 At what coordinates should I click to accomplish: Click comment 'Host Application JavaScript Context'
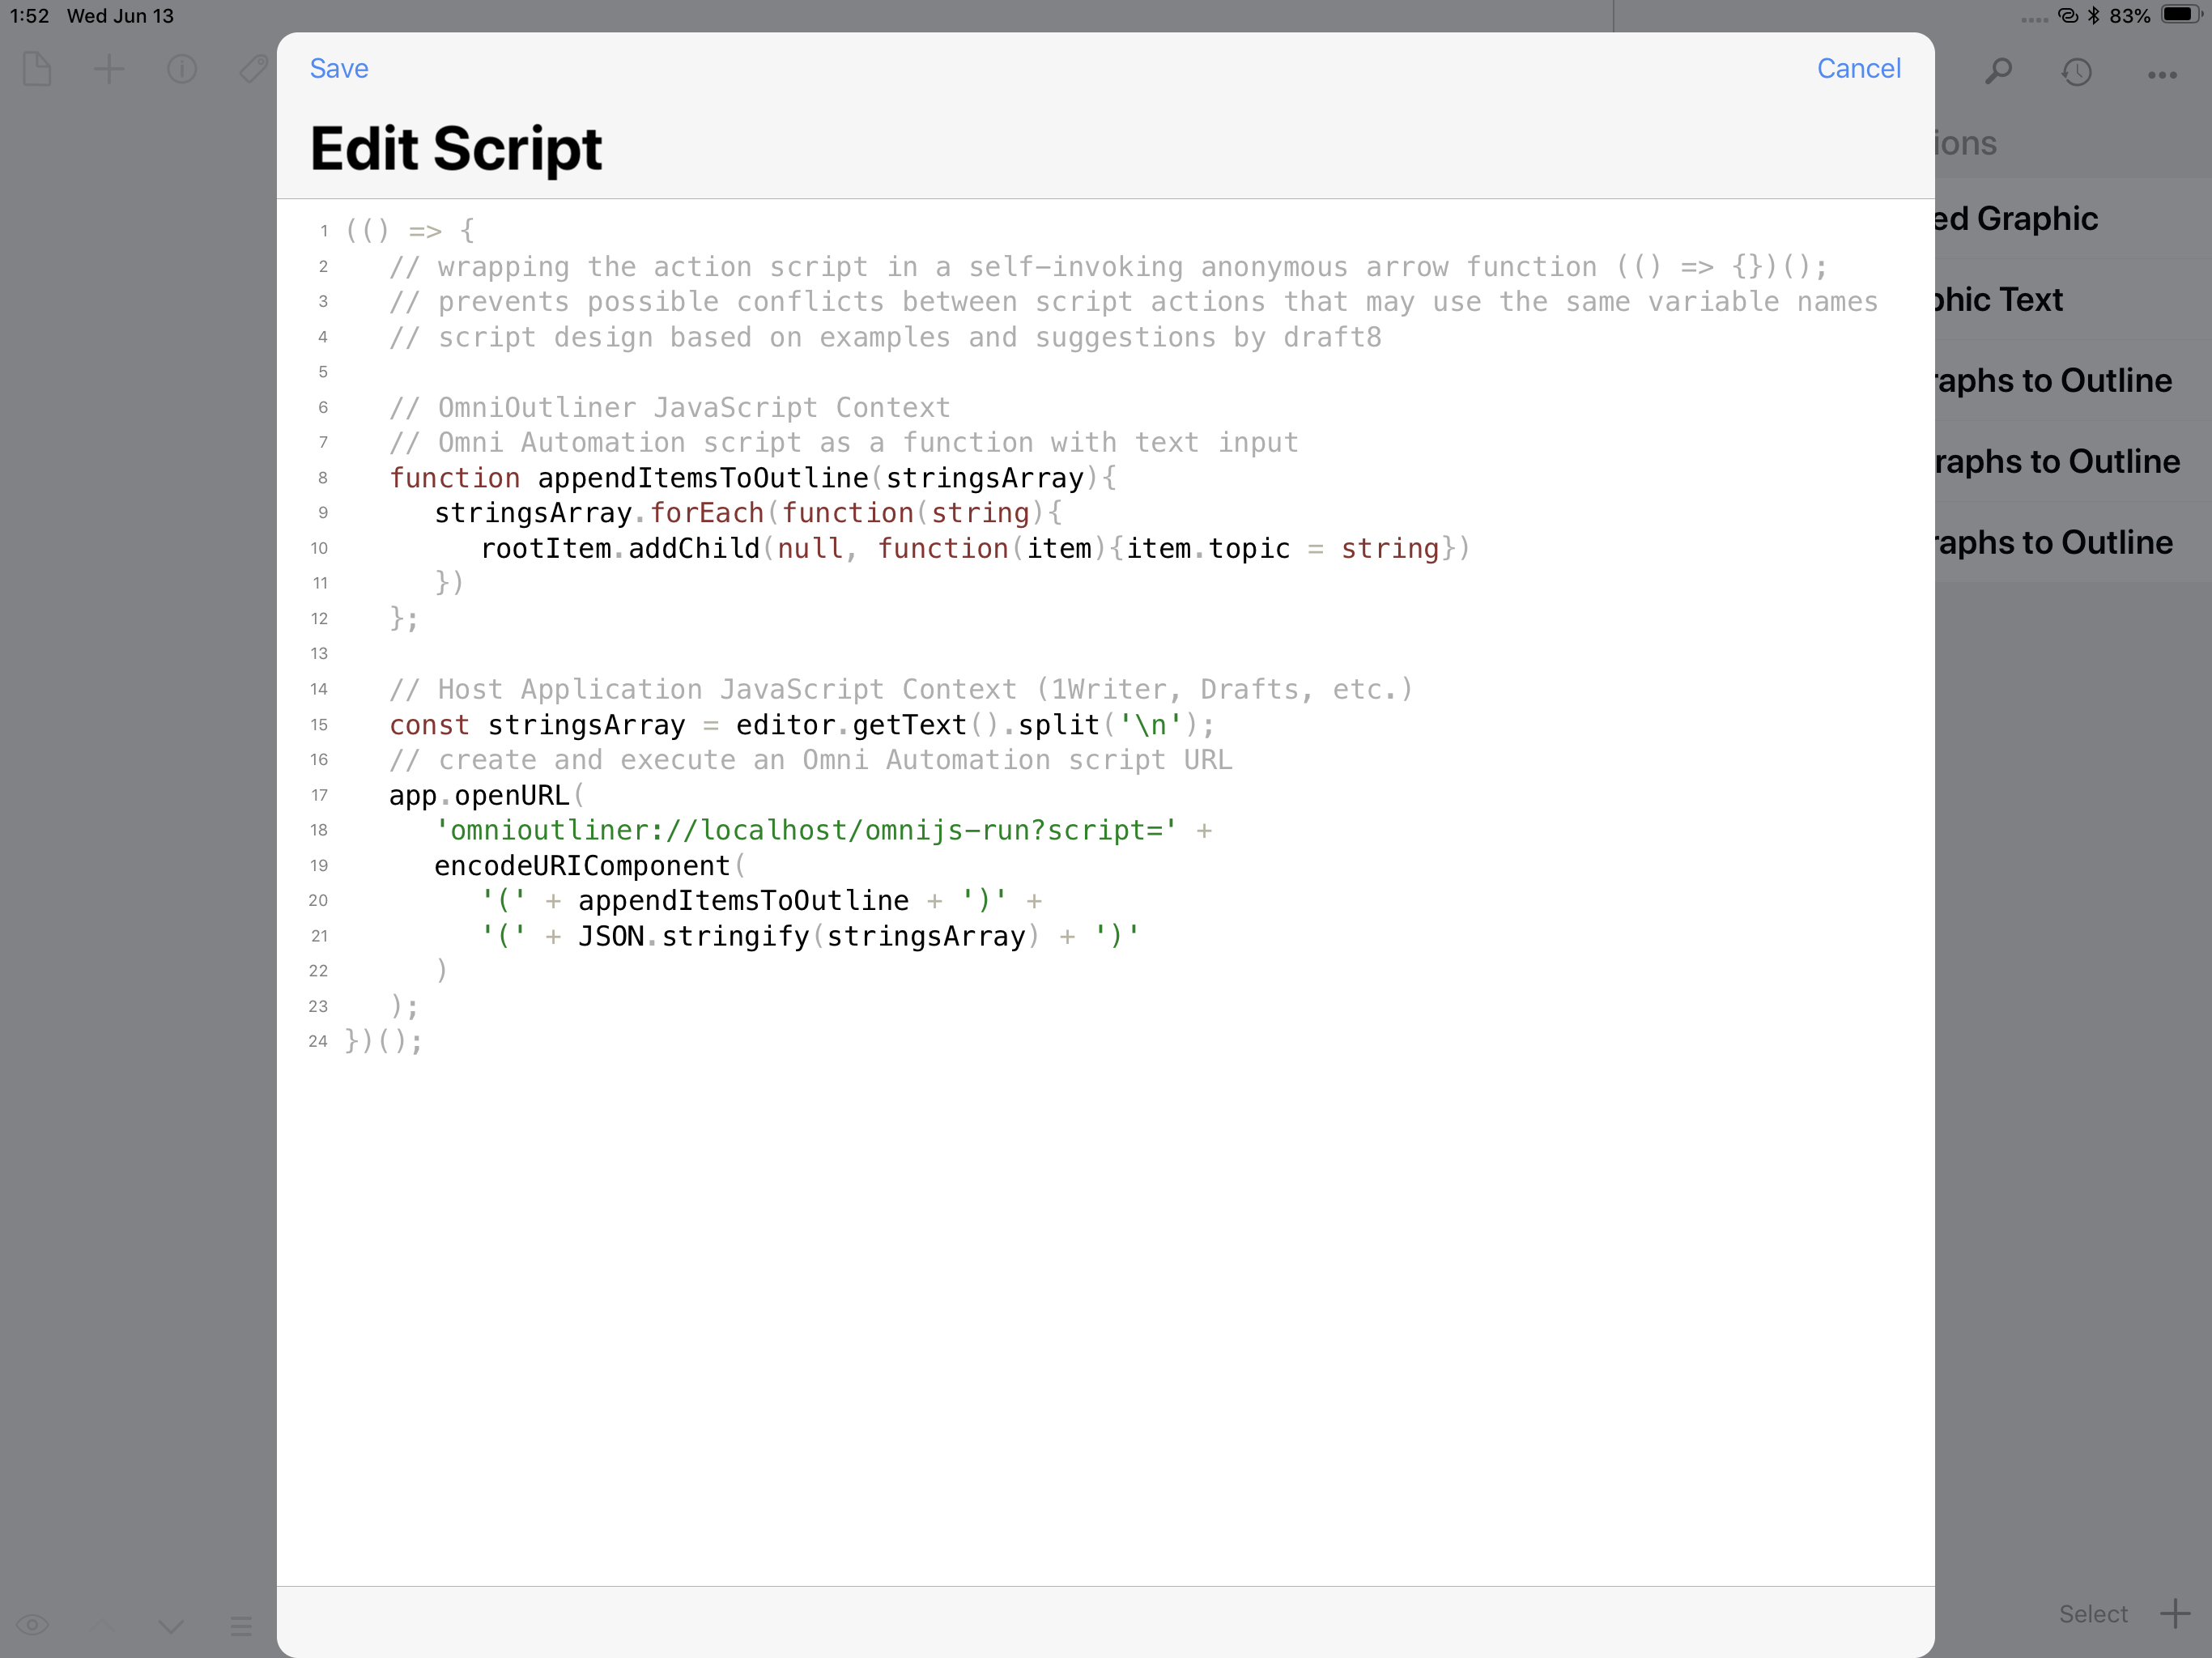tap(901, 689)
